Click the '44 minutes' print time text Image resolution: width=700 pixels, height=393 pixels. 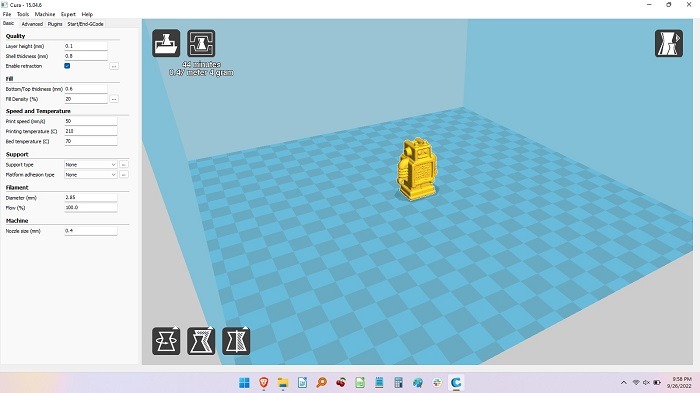tap(201, 64)
